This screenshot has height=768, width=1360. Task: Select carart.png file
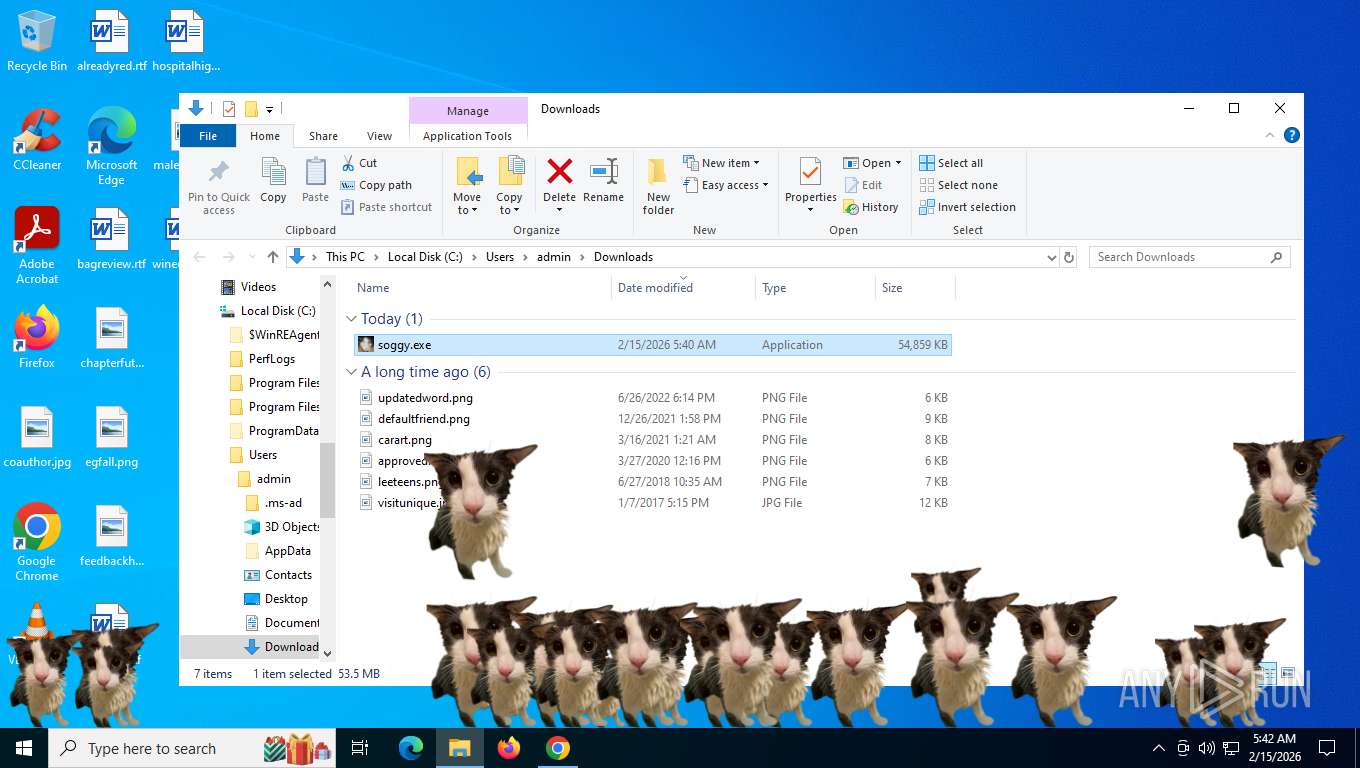(653, 440)
